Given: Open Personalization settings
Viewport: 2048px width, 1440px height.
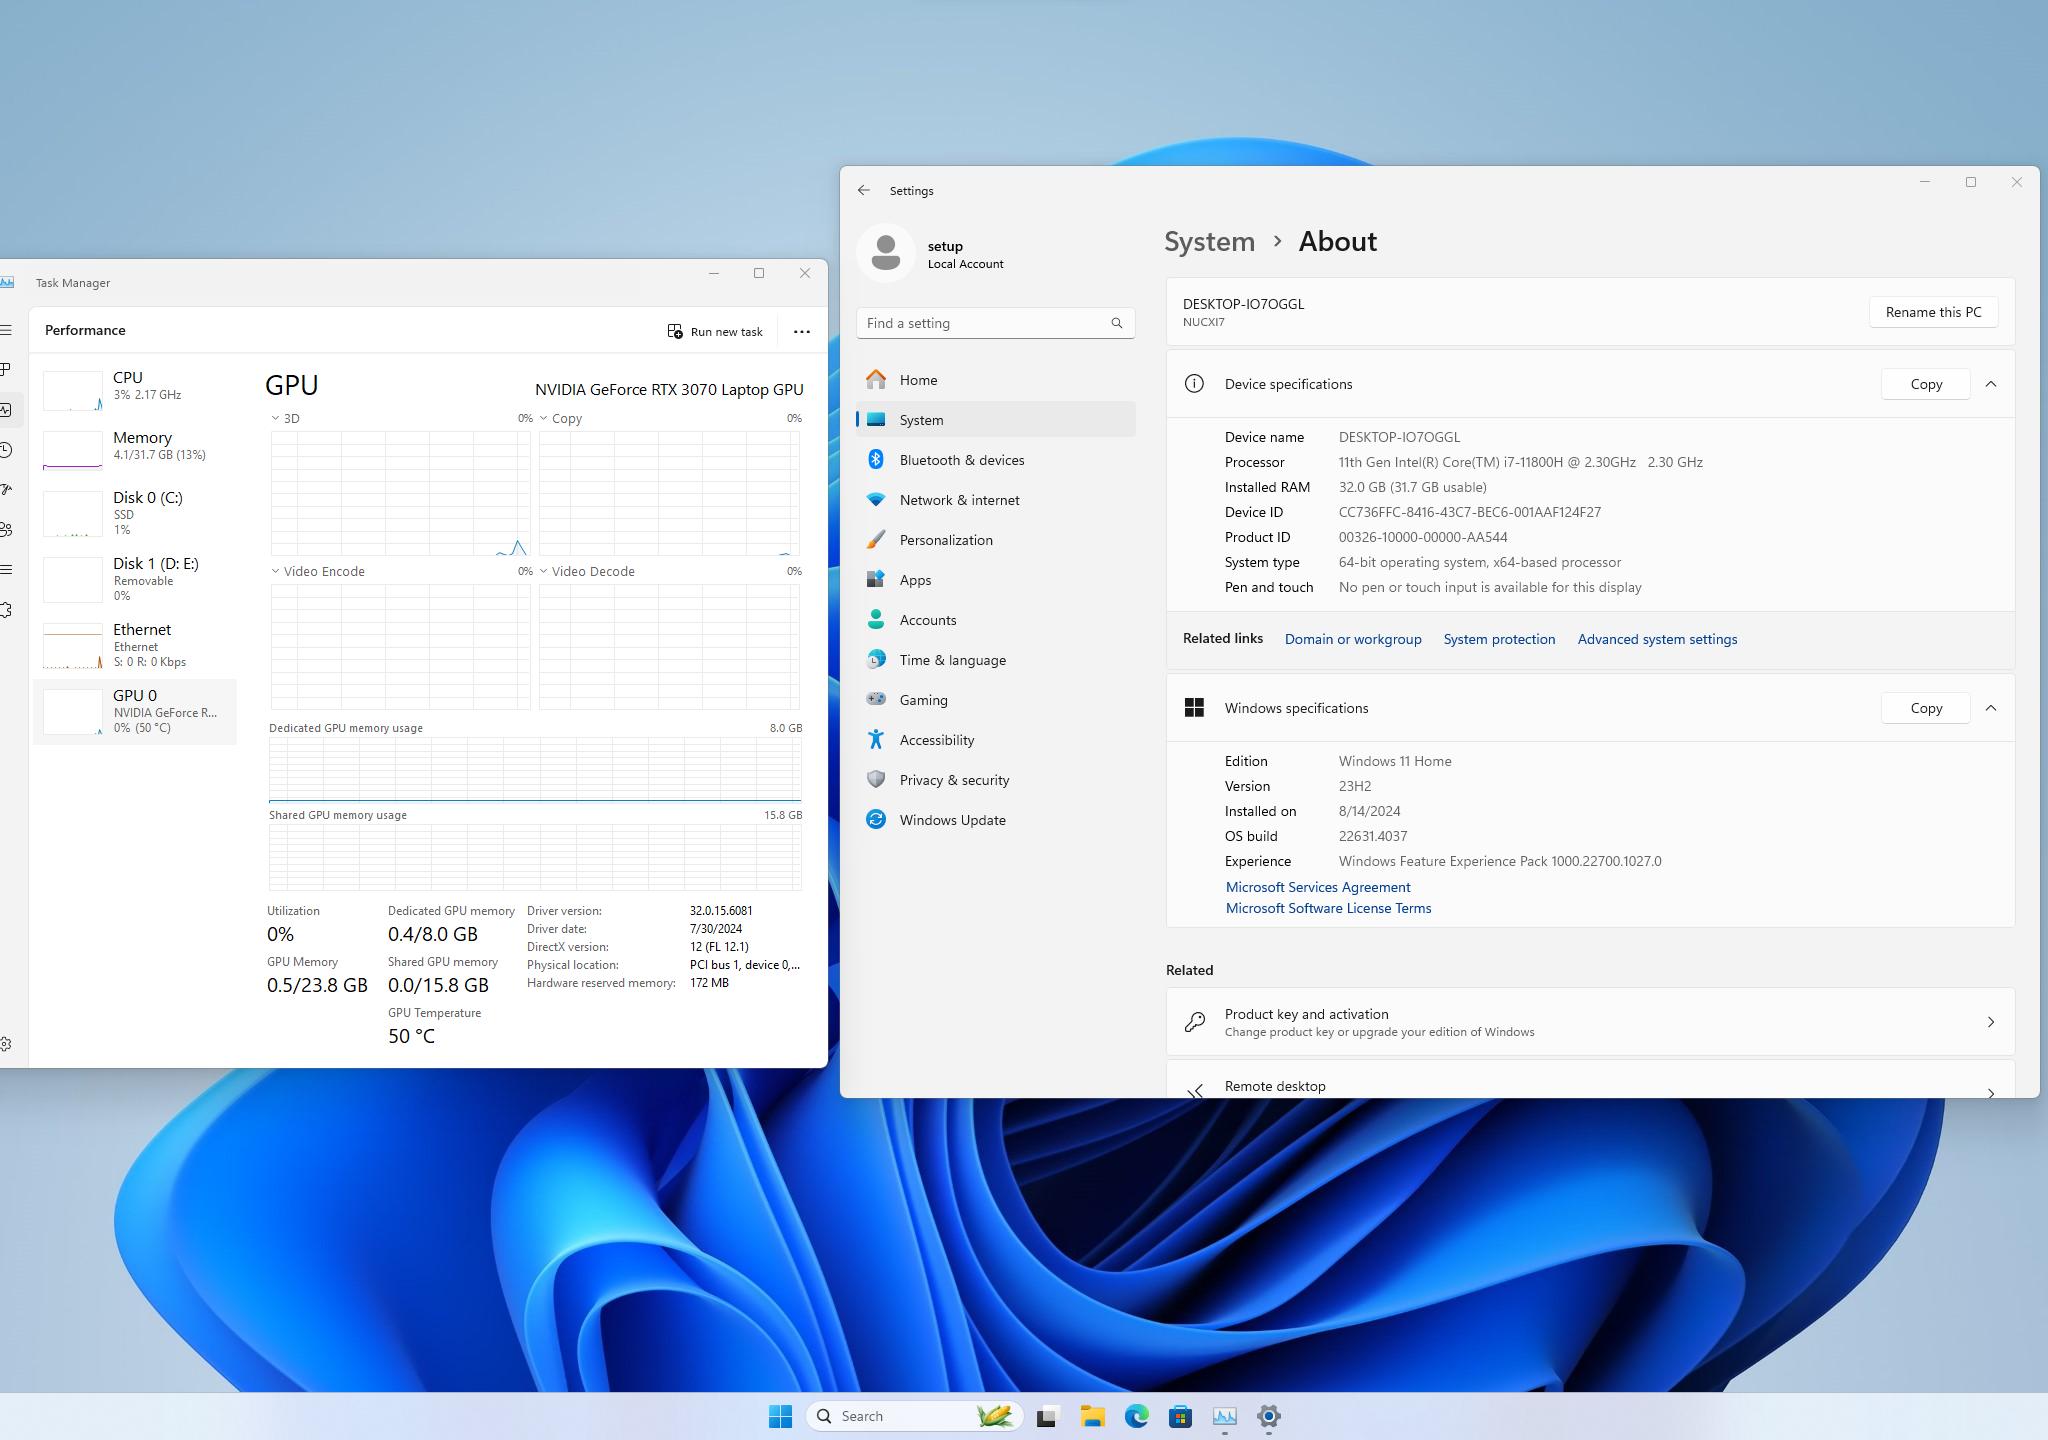Looking at the screenshot, I should pos(995,540).
